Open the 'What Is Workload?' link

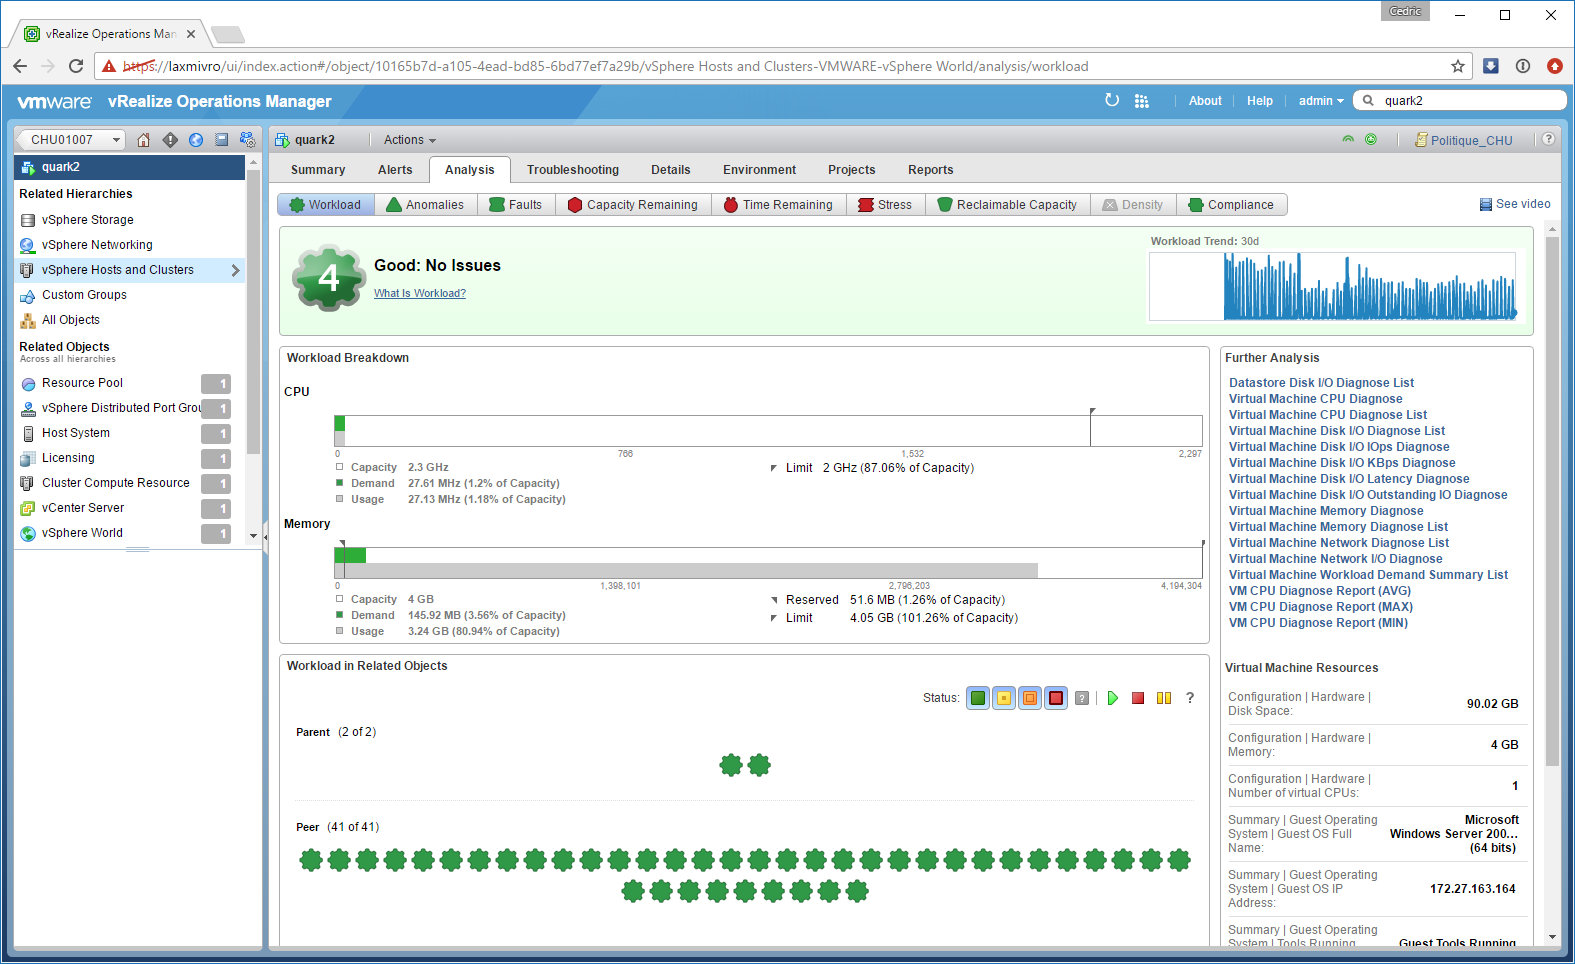[420, 293]
